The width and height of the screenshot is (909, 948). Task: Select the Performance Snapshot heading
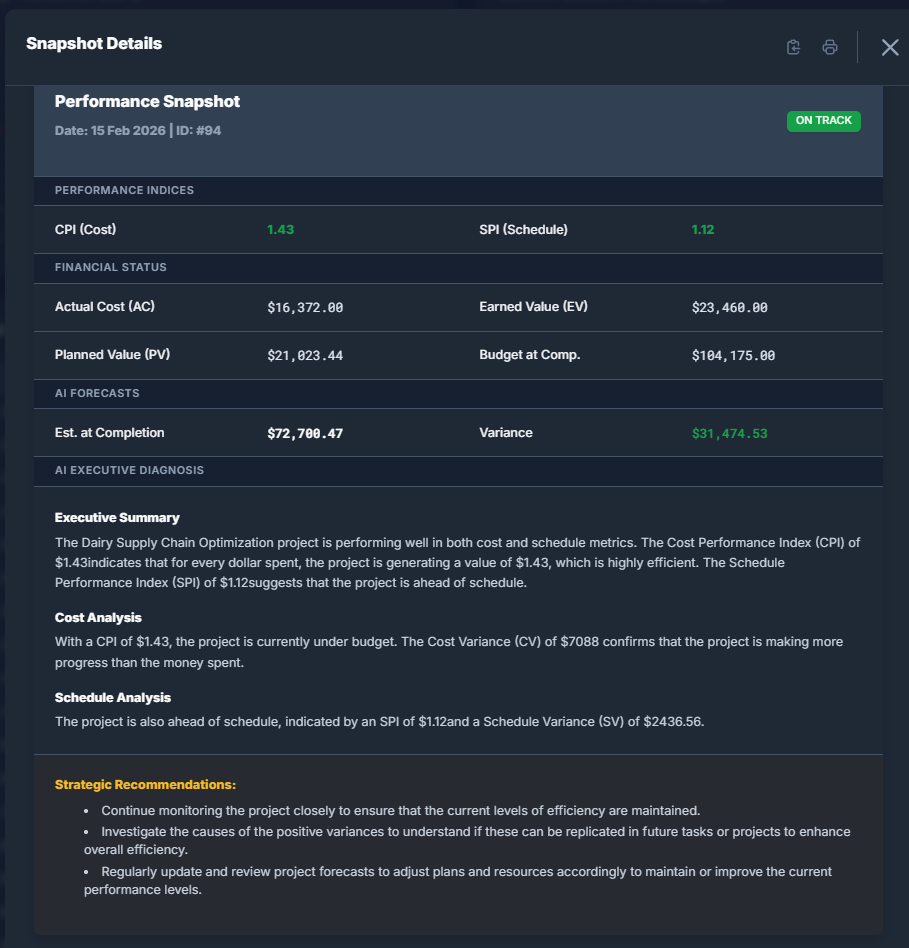point(147,101)
